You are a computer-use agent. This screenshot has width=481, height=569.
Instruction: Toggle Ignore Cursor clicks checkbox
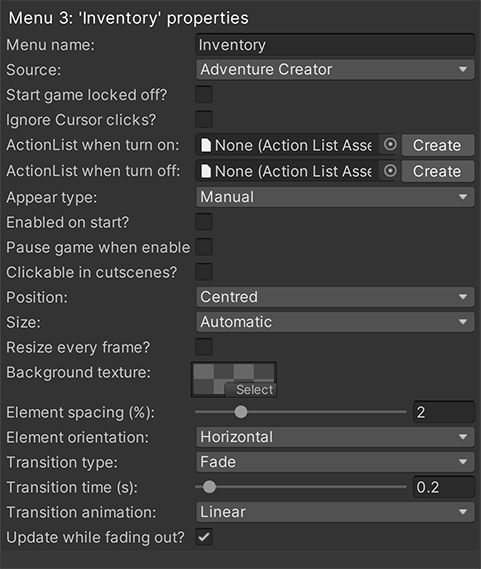tap(204, 119)
